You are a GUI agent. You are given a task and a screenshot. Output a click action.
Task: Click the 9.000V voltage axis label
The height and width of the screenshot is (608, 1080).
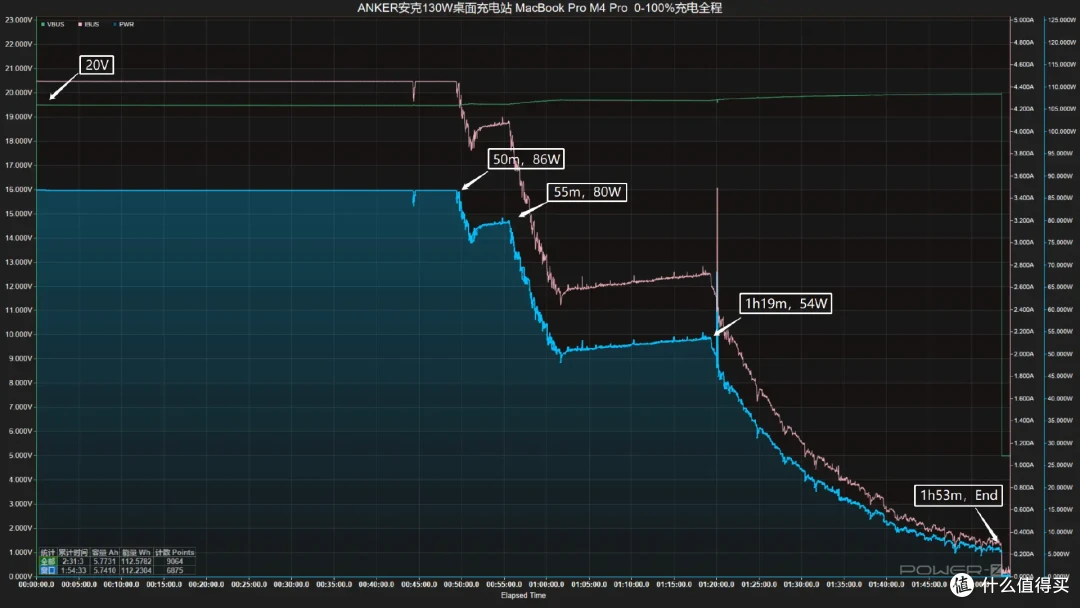point(19,359)
